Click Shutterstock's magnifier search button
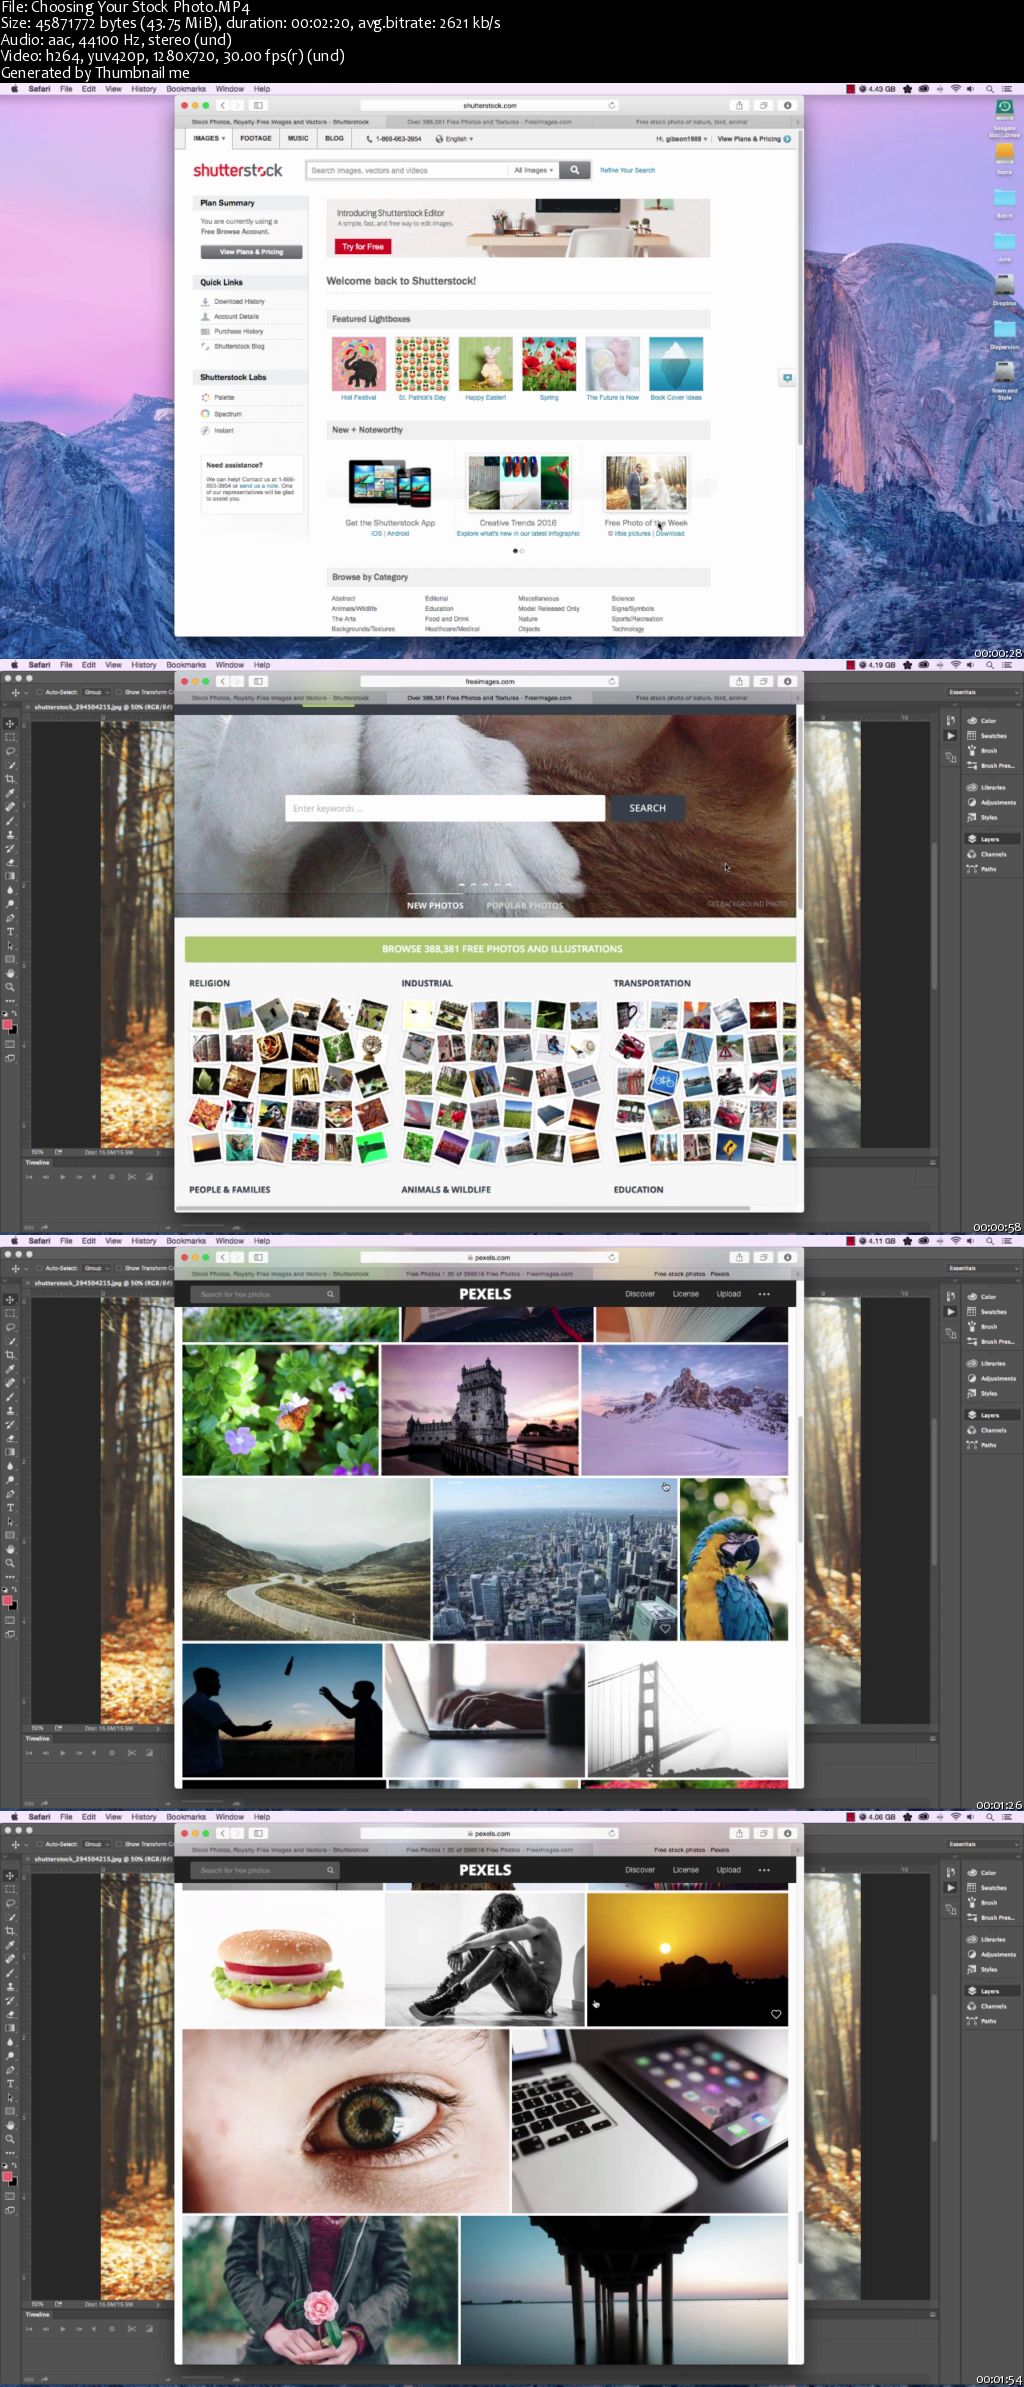This screenshot has height=2387, width=1024. point(574,170)
